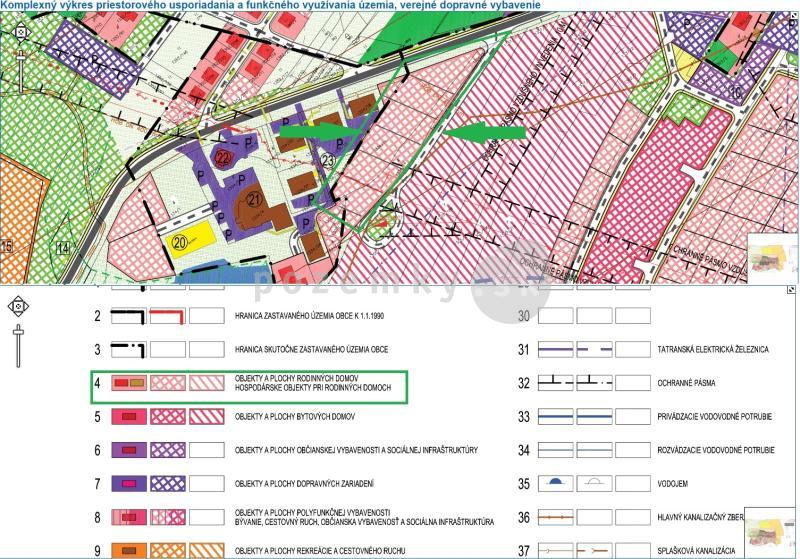Select legend text TATRANSKÁ ELEKTRICKÁ ŽELEZNICA

coord(713,350)
